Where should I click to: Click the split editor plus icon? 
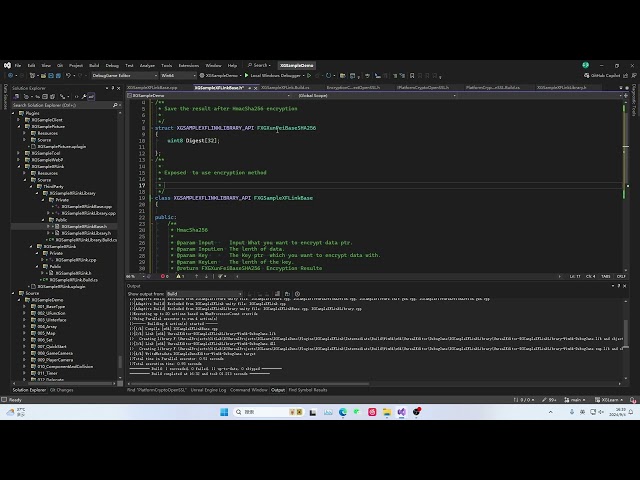(626, 96)
